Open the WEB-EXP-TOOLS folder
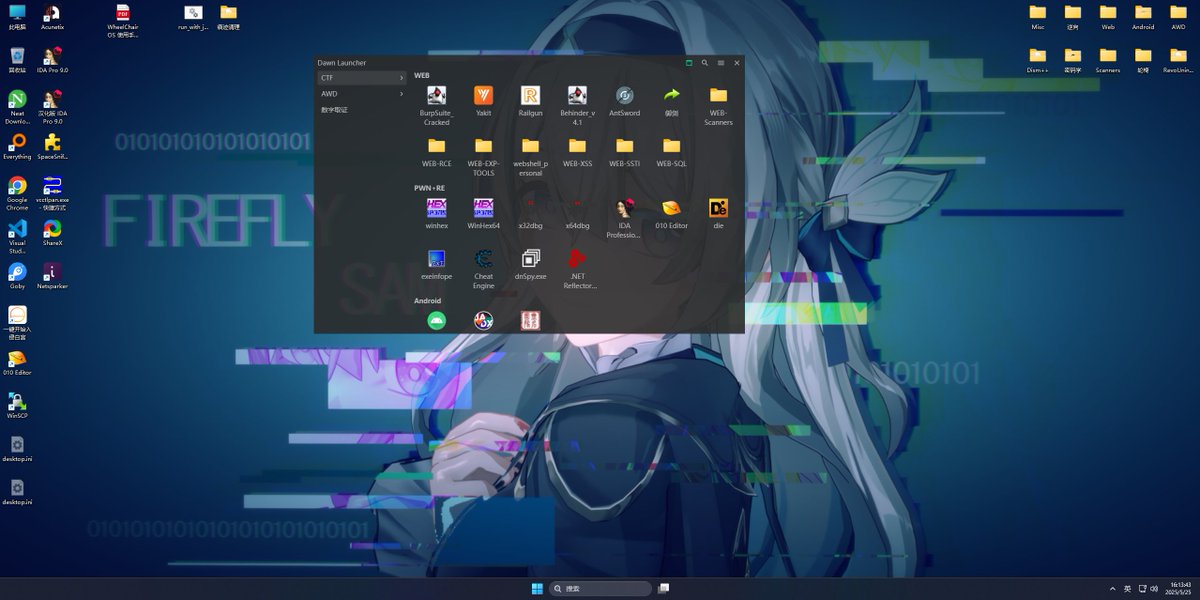Image resolution: width=1200 pixels, height=600 pixels. pyautogui.click(x=483, y=146)
